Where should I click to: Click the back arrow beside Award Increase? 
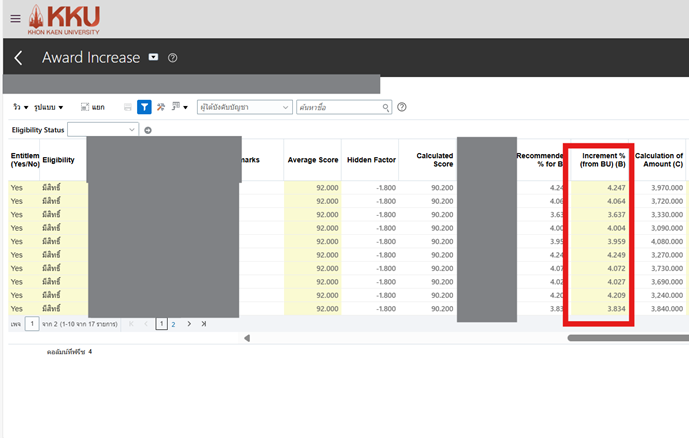click(19, 58)
